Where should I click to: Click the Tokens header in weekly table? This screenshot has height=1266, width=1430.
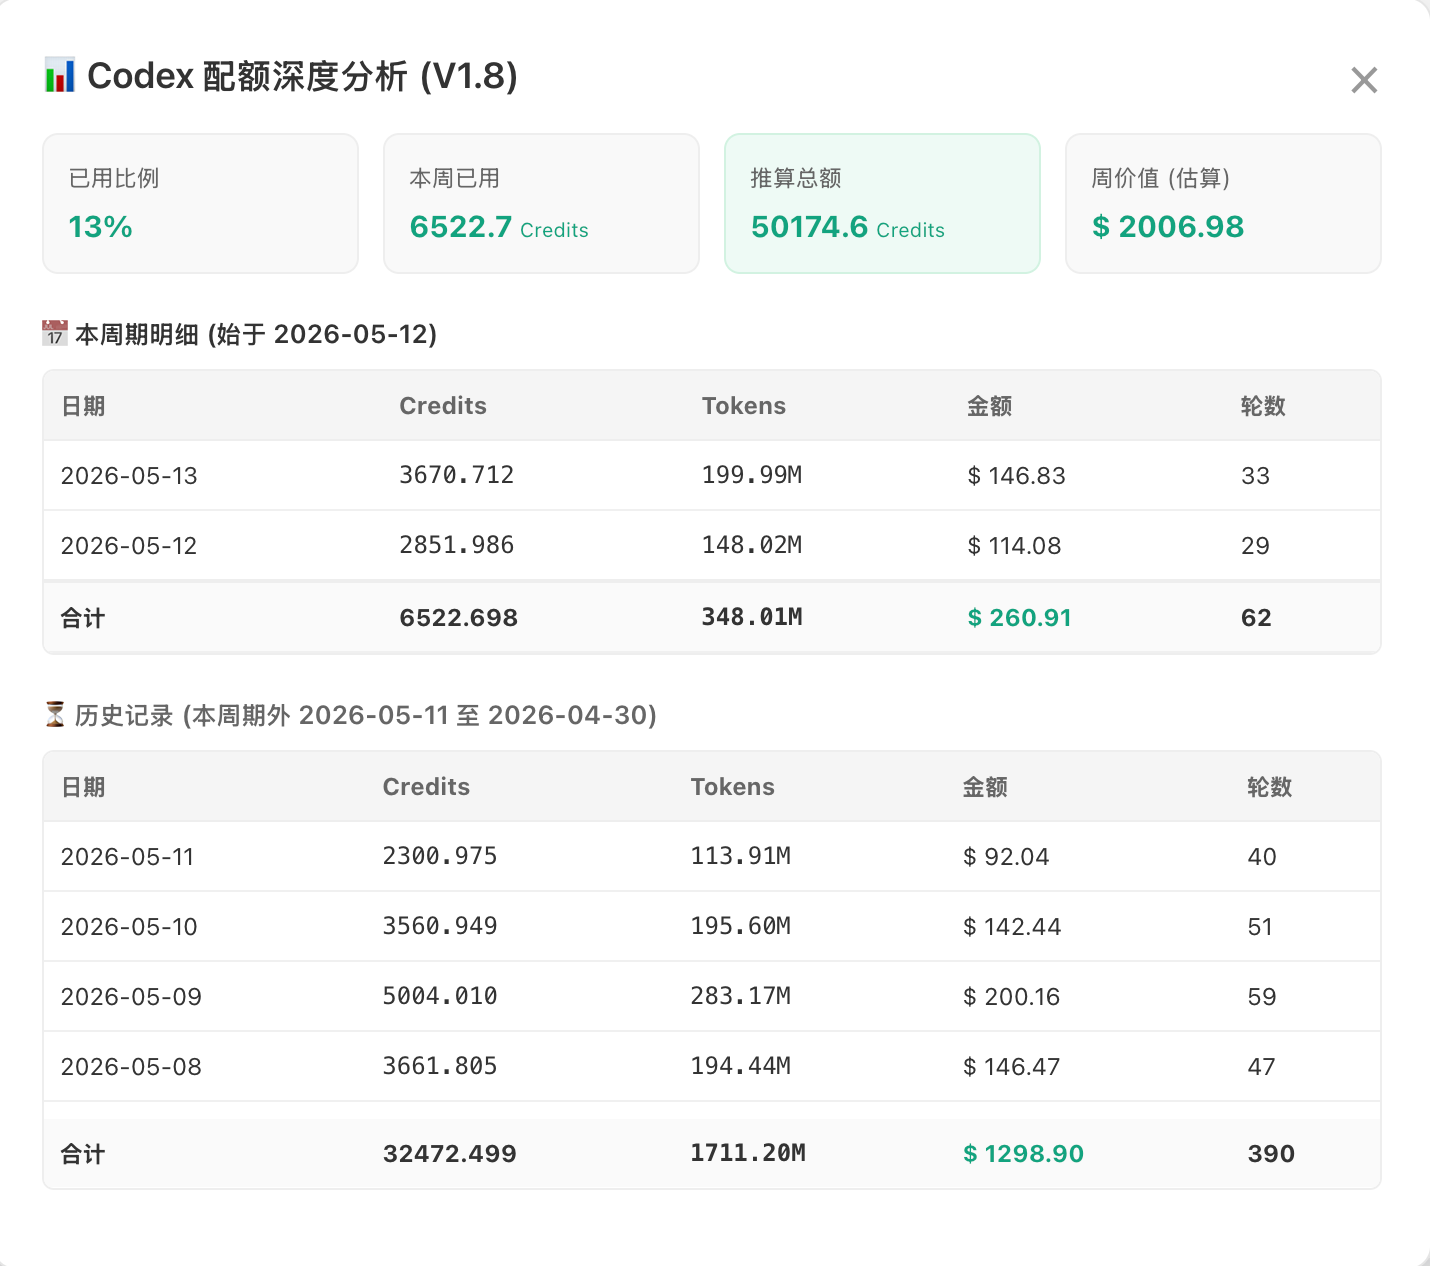pos(744,406)
